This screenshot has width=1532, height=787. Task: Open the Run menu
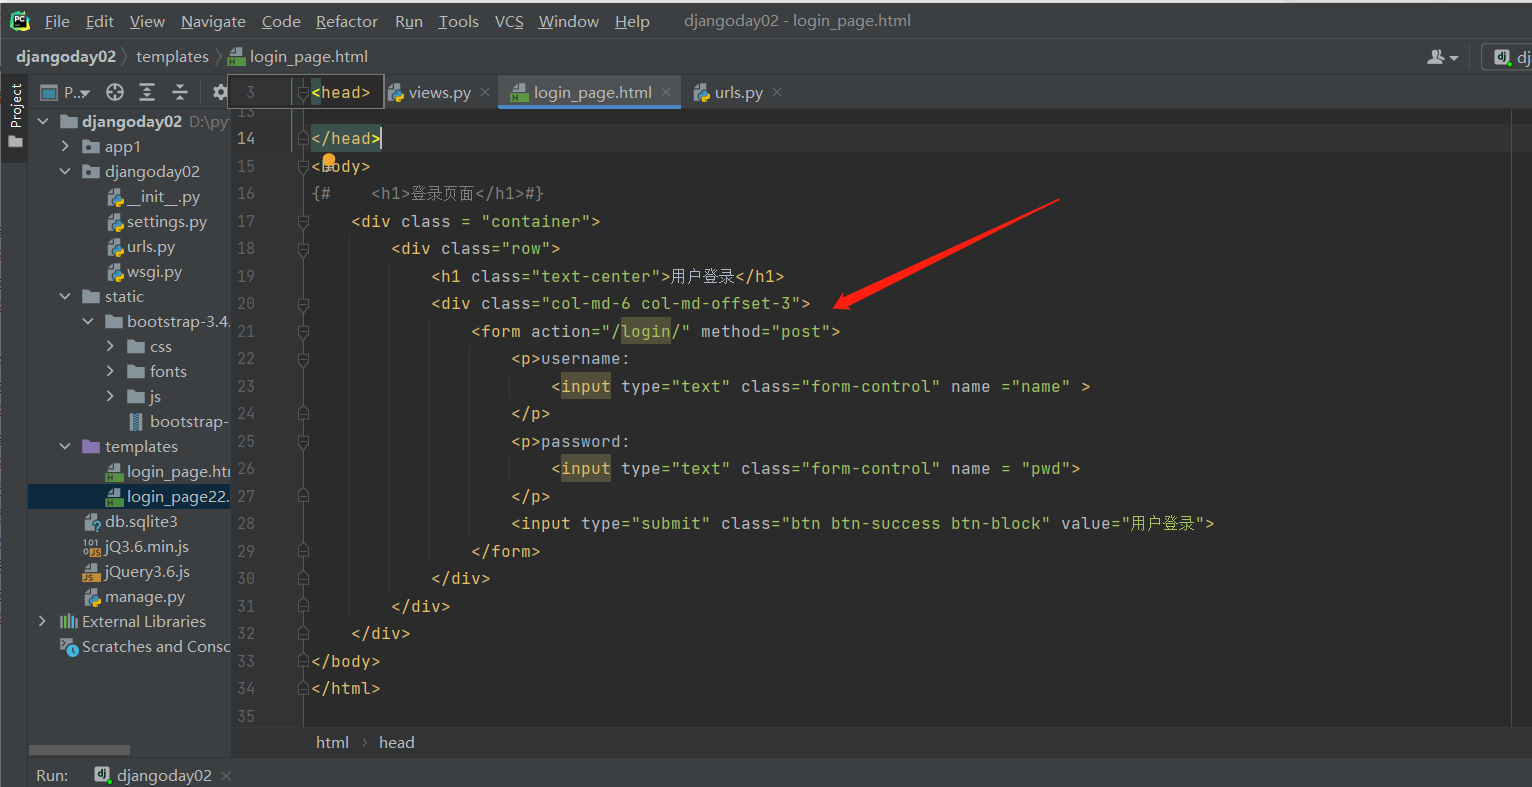click(409, 21)
